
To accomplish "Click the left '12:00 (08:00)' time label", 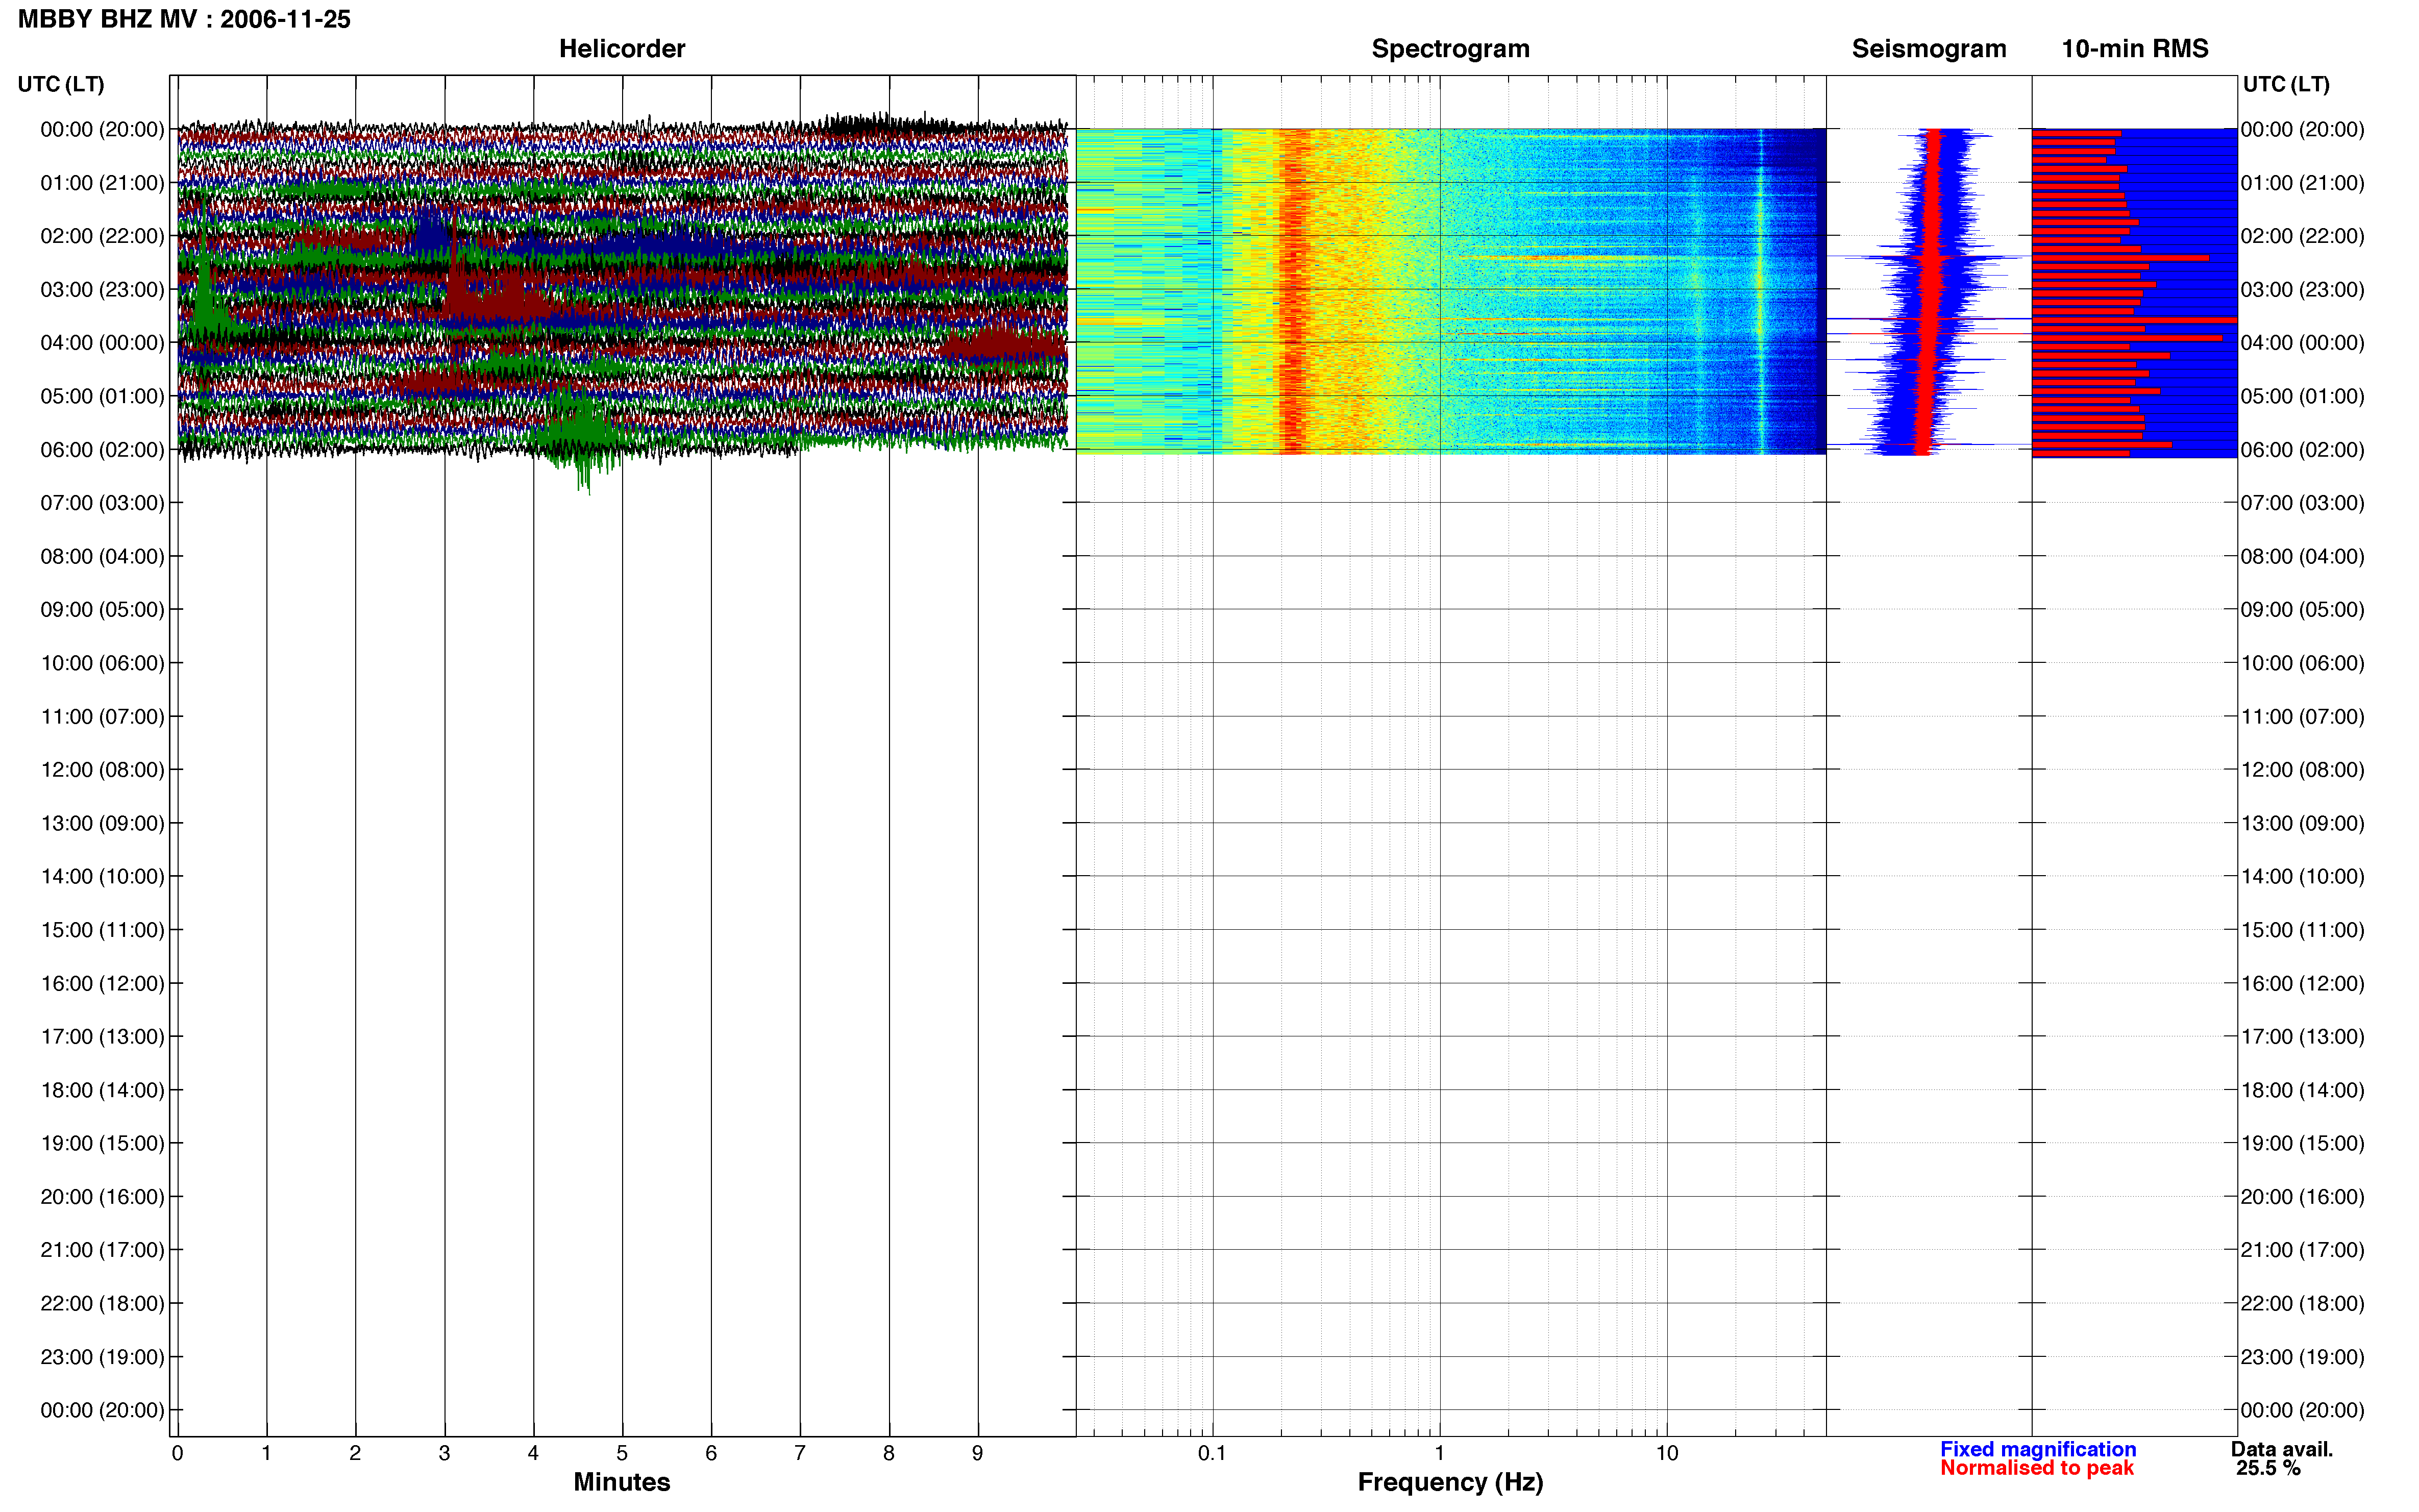I will coord(102,769).
